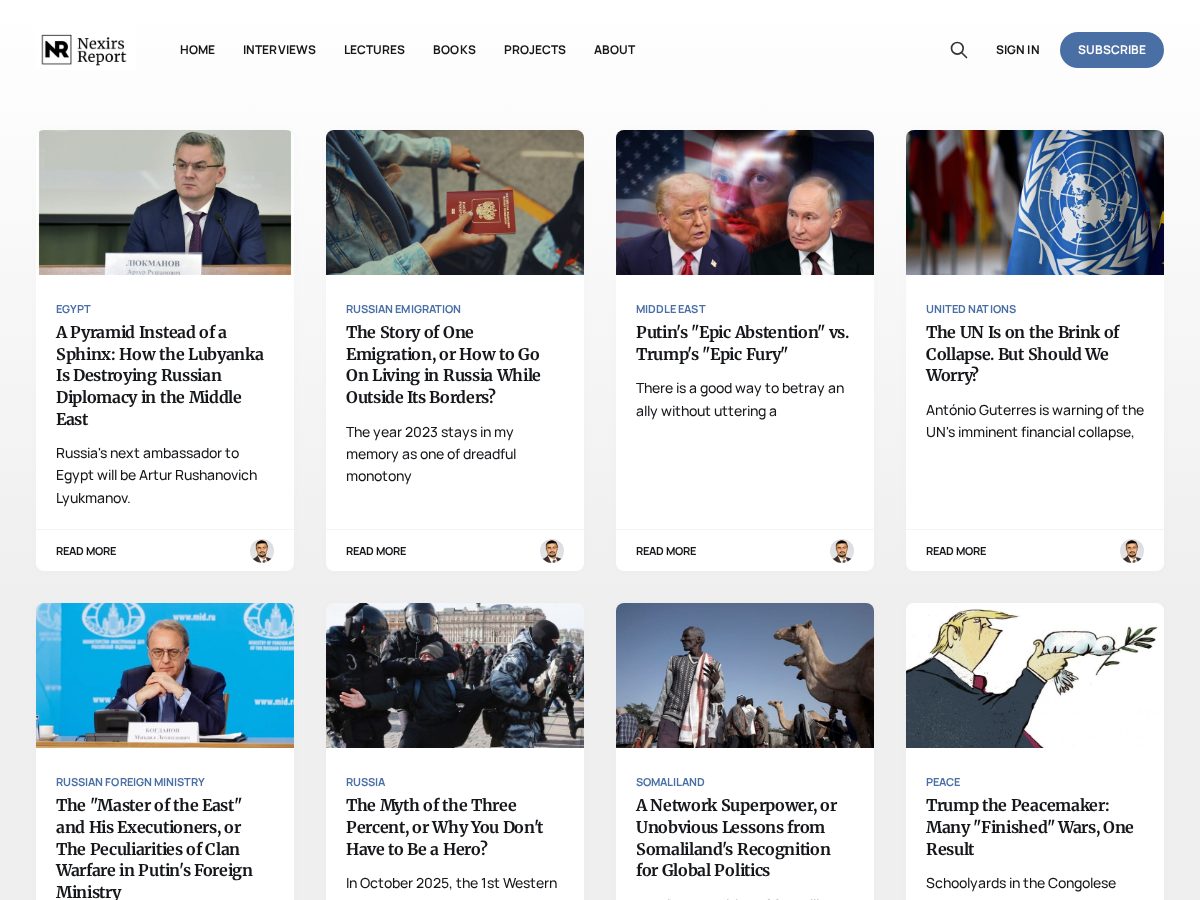Click author avatar on Russian Emigration card

tap(552, 551)
